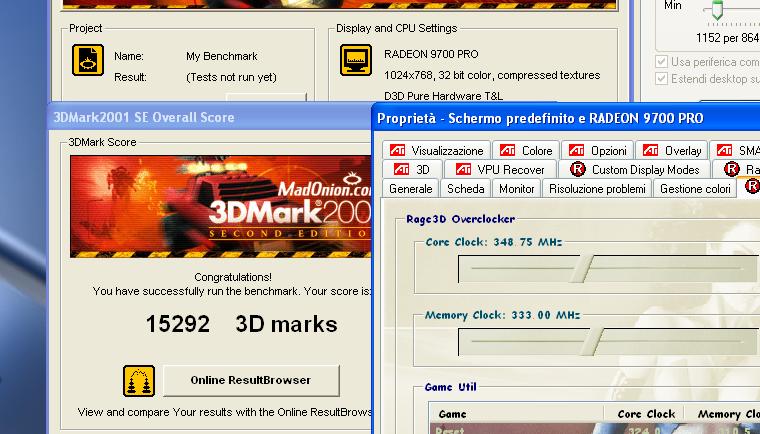Click the Core Clock 348.75 MHz label
Screen dimensions: 760x434
tap(493, 242)
